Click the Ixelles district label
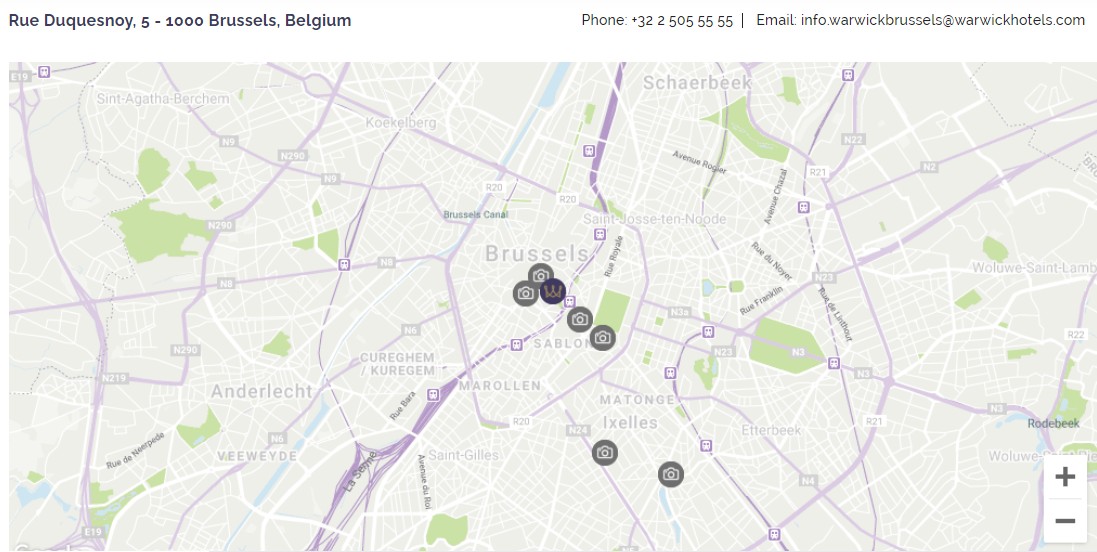The image size is (1097, 552). [x=630, y=423]
